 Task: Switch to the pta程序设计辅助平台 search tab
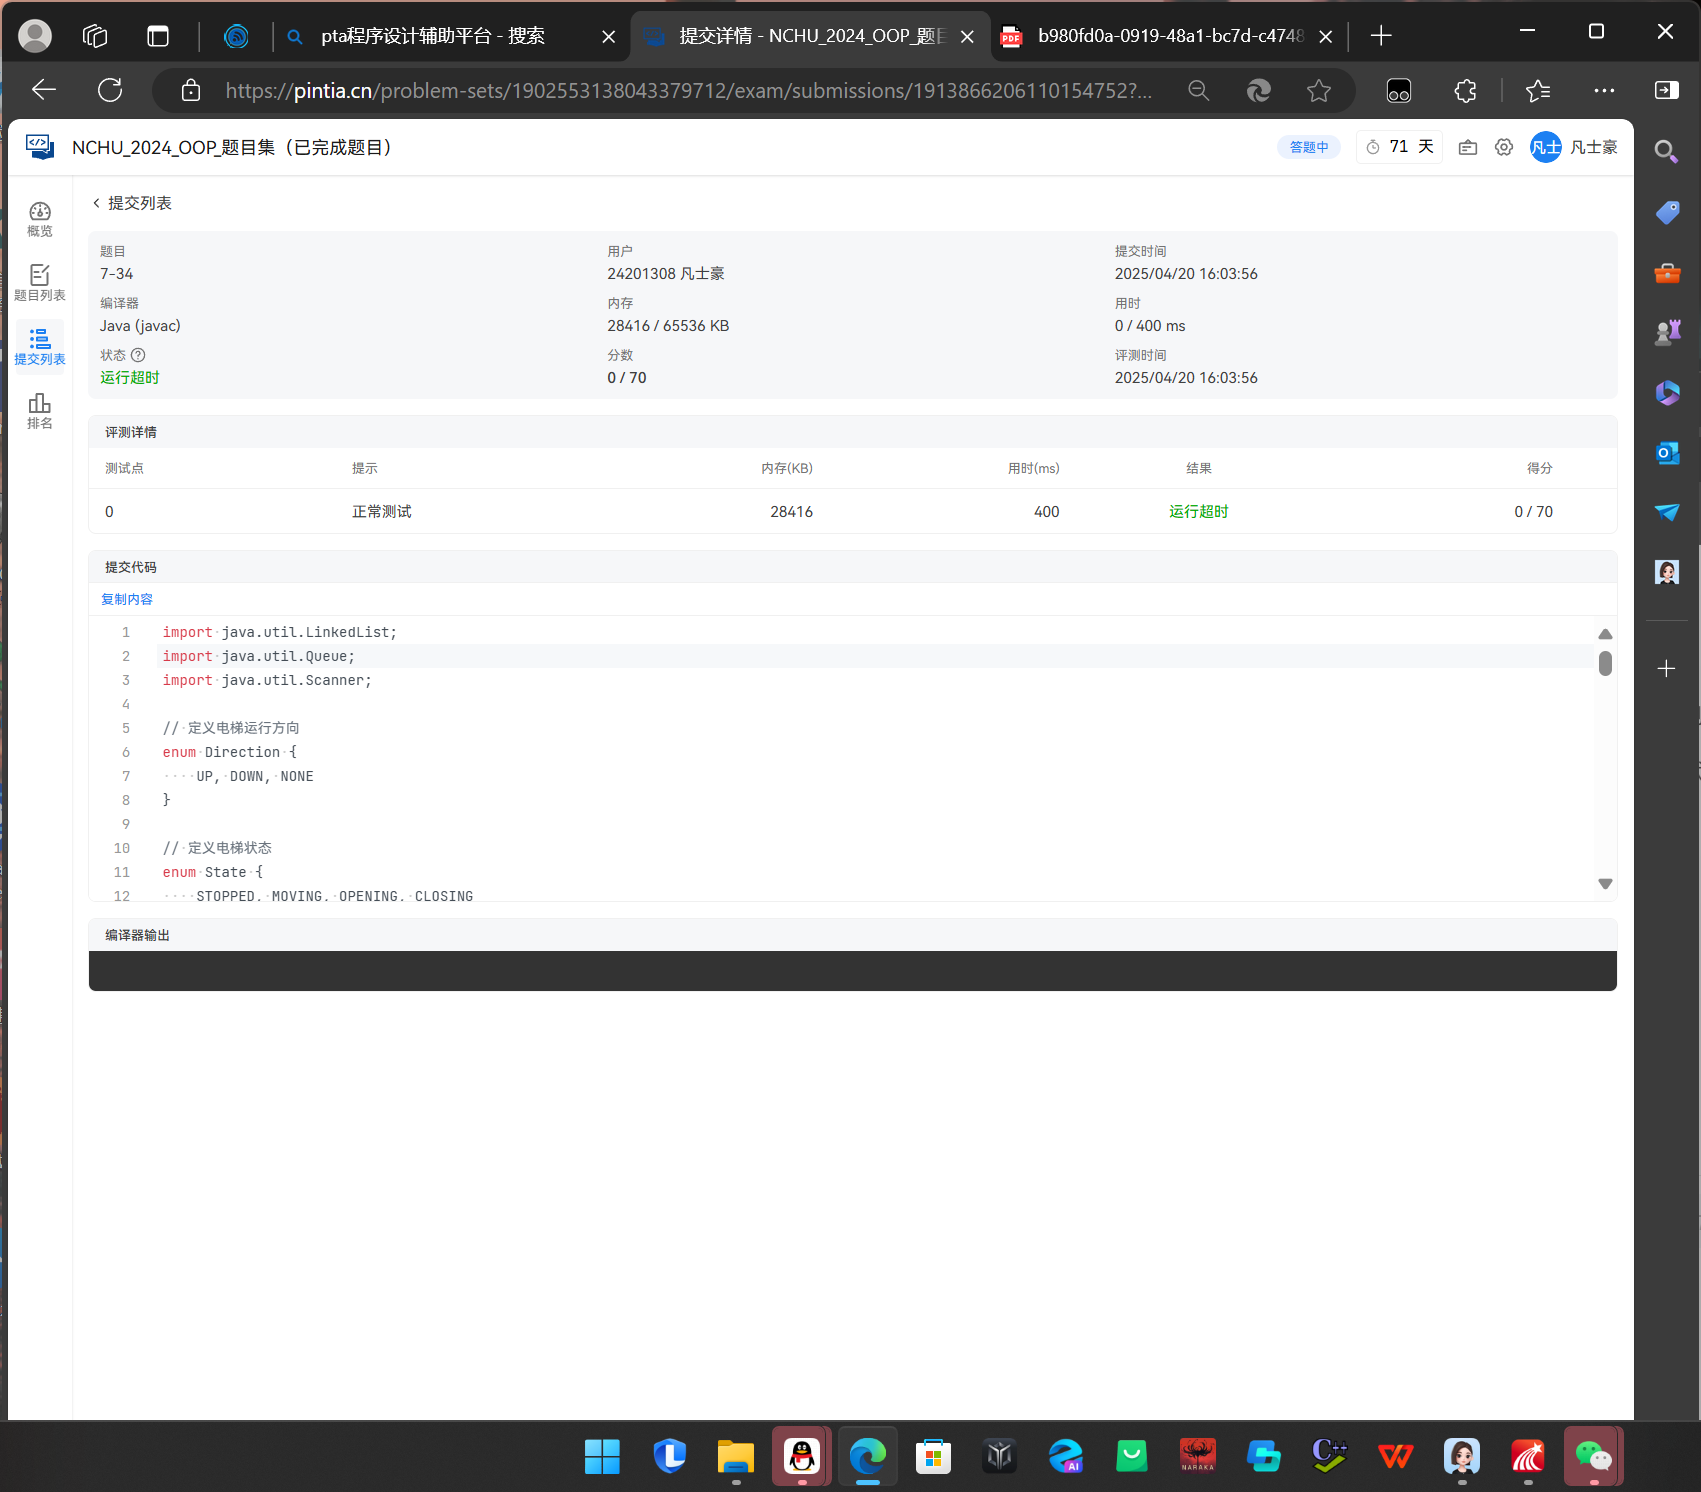point(433,36)
